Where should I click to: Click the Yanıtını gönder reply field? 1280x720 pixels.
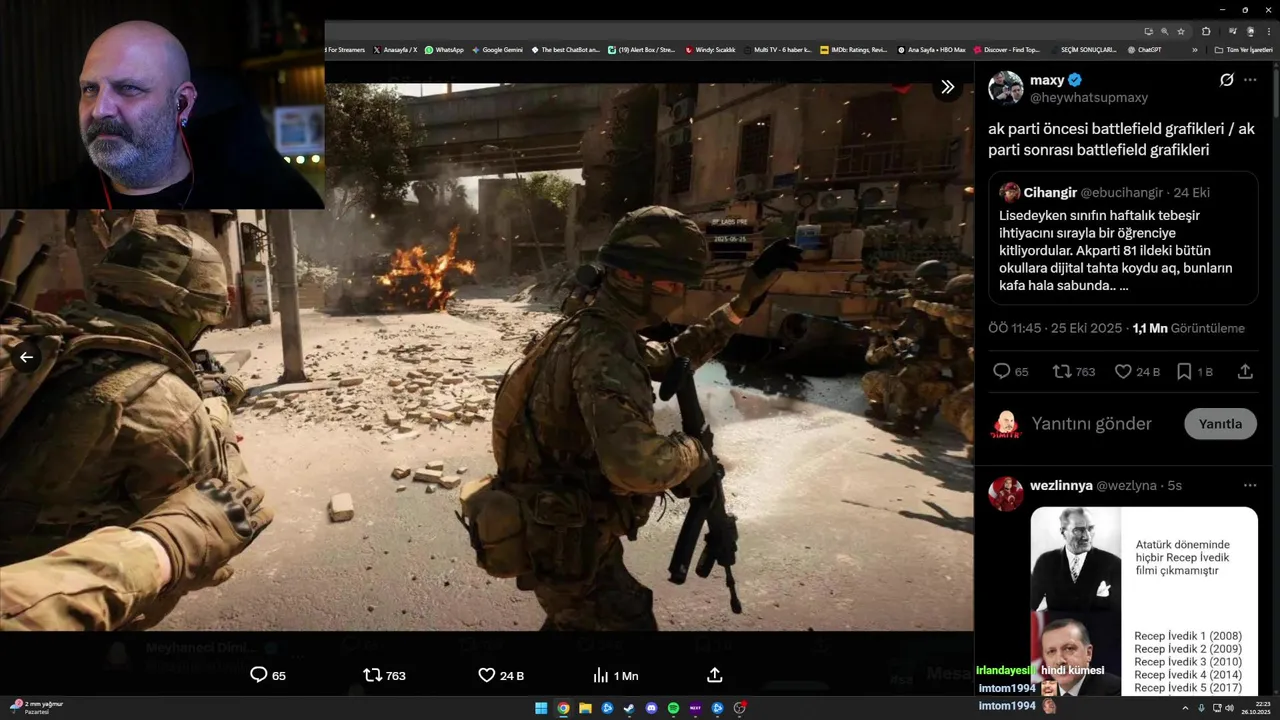[1091, 424]
